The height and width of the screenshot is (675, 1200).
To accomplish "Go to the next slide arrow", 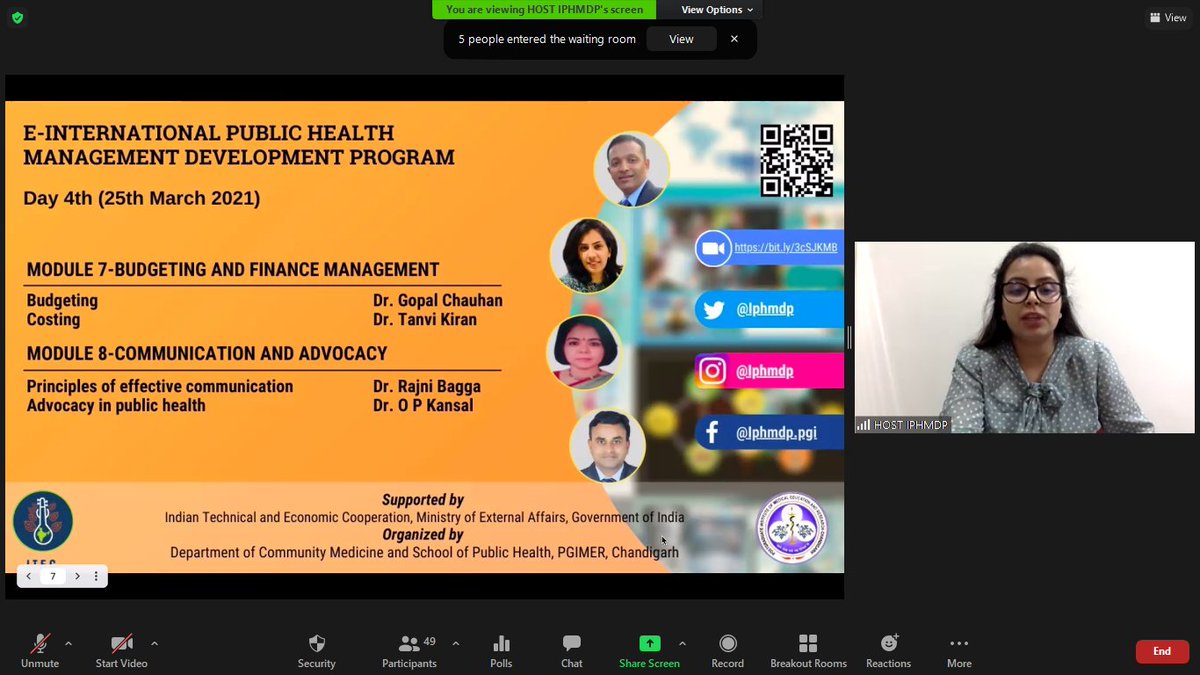I will 77,576.
